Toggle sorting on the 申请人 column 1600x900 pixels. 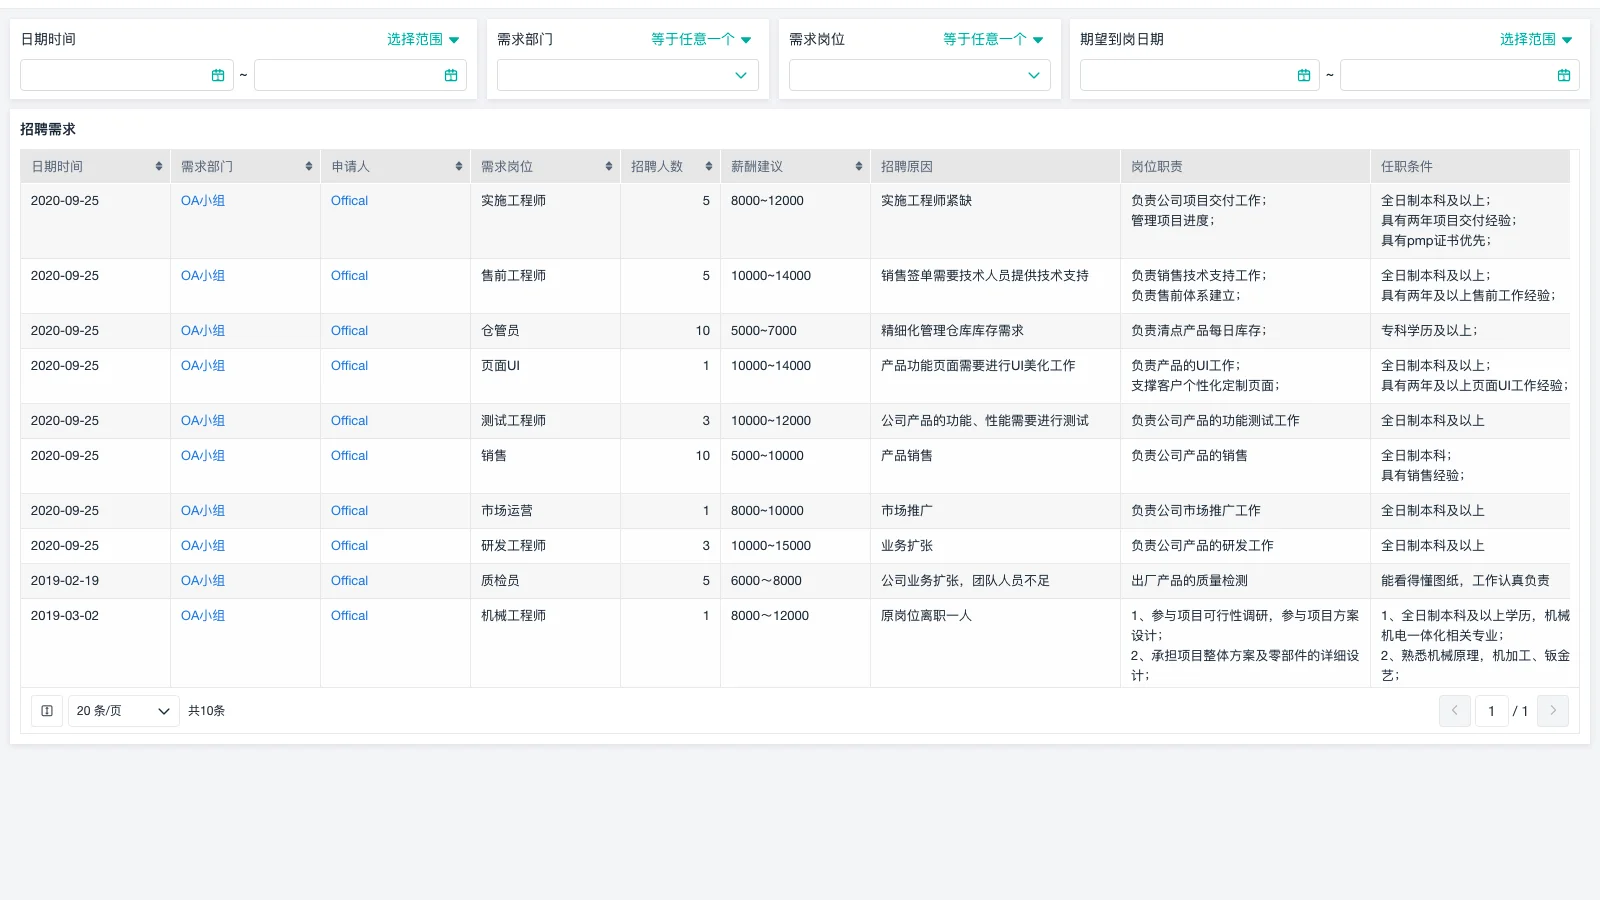458,166
